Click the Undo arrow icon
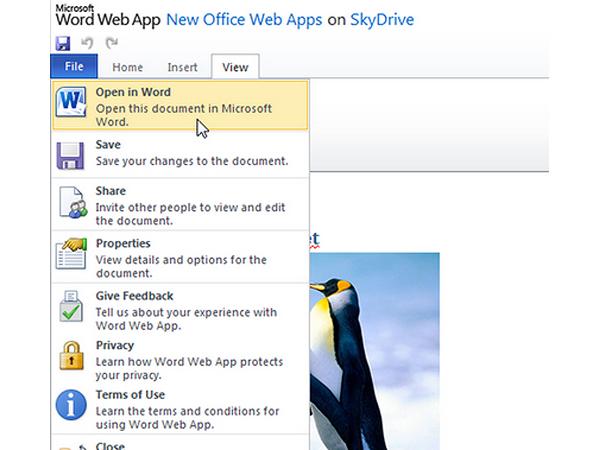The image size is (600, 450). click(x=88, y=43)
